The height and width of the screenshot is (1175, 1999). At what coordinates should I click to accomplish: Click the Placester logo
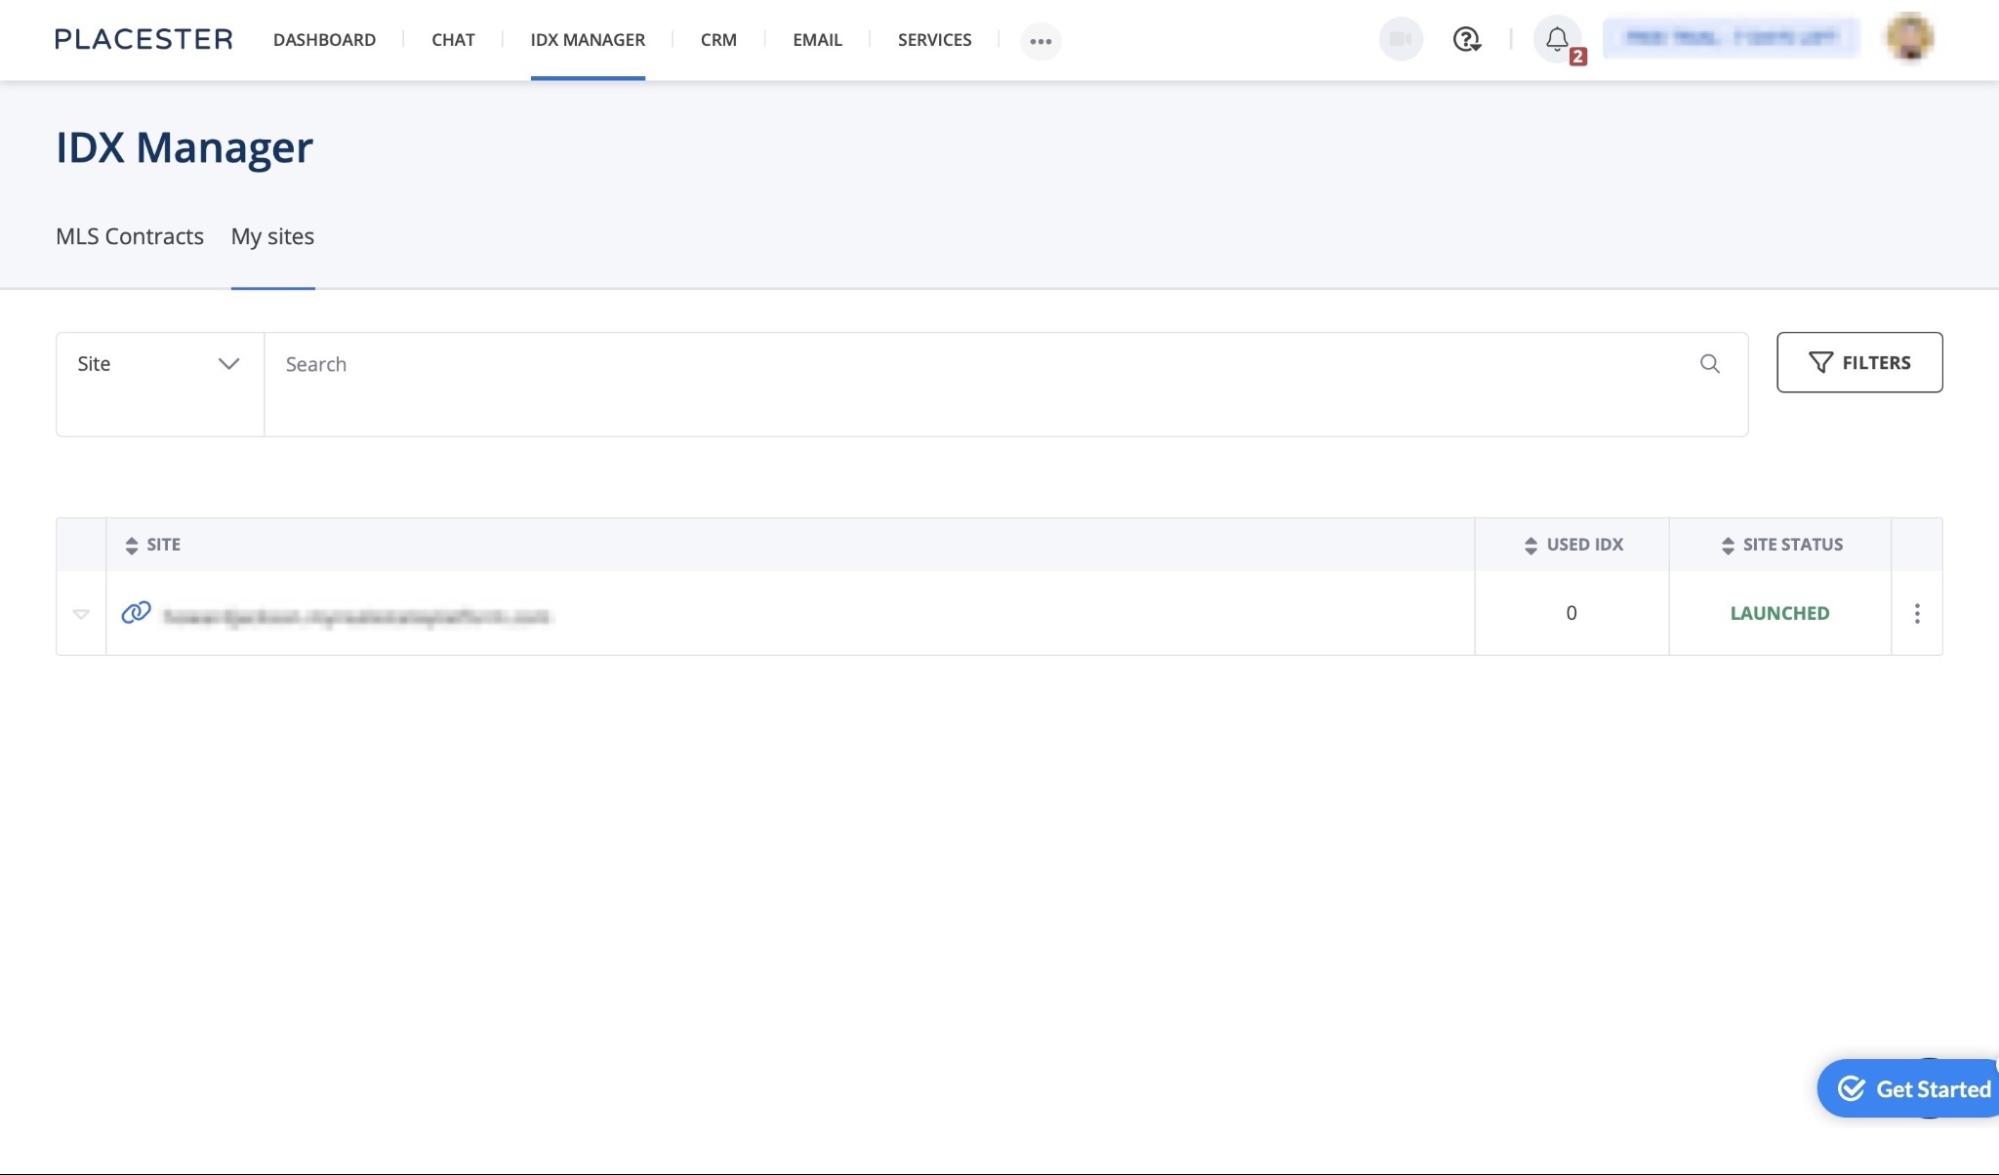tap(143, 39)
